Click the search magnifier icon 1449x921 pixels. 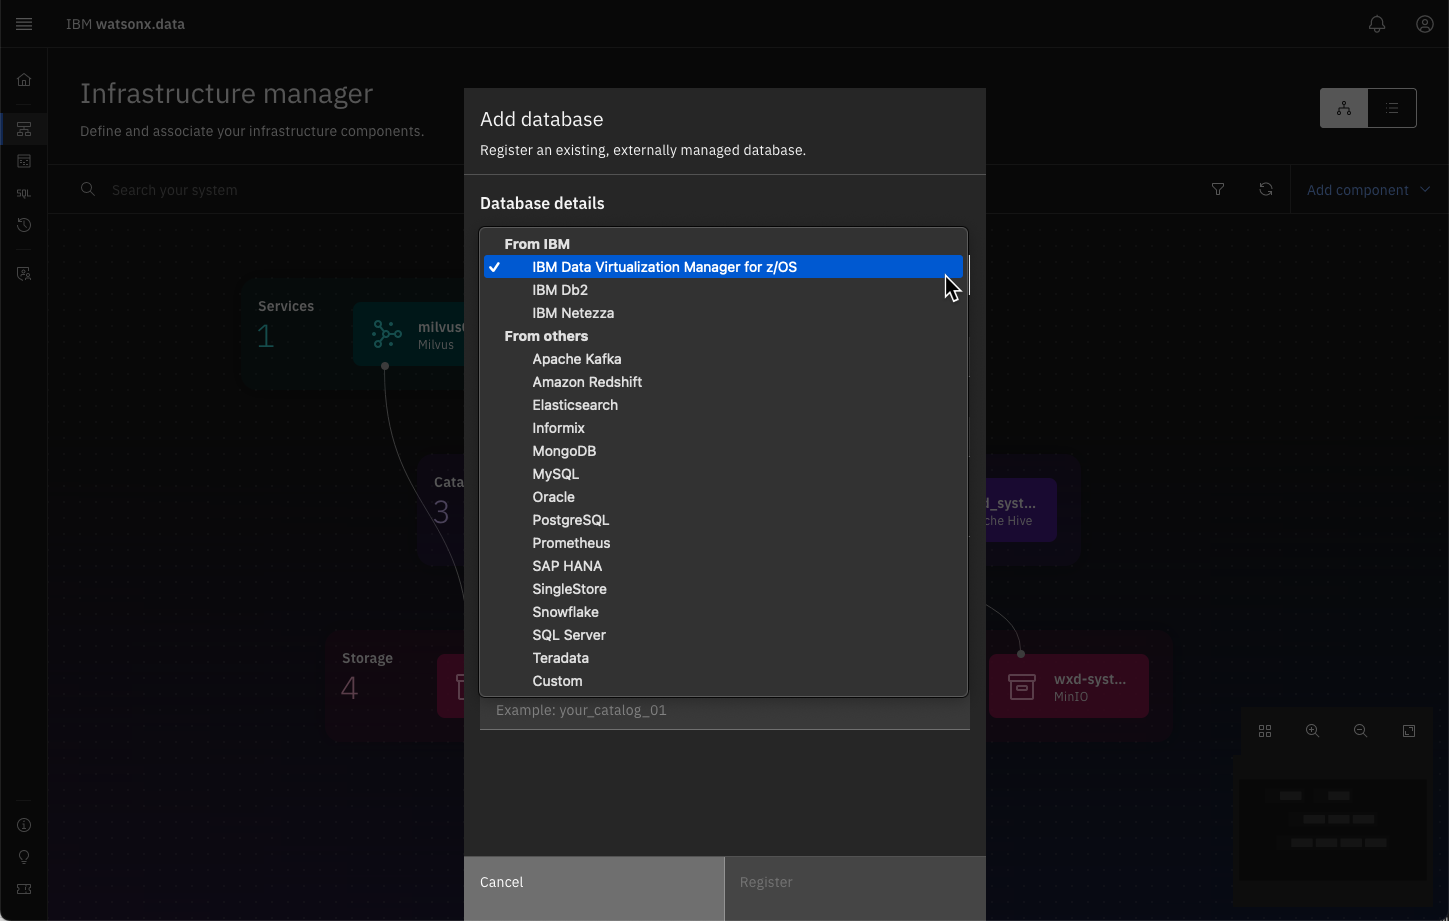[88, 189]
